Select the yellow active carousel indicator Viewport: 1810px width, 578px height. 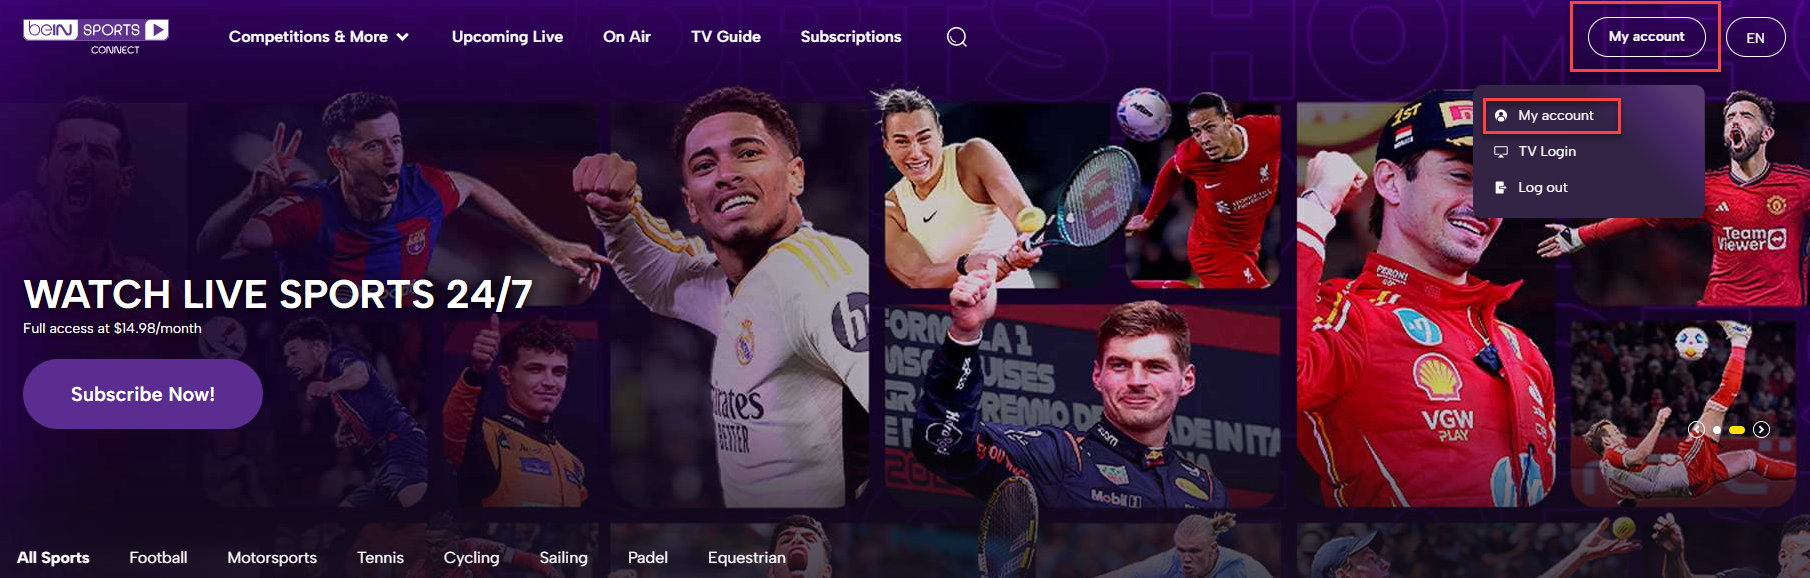coord(1737,430)
